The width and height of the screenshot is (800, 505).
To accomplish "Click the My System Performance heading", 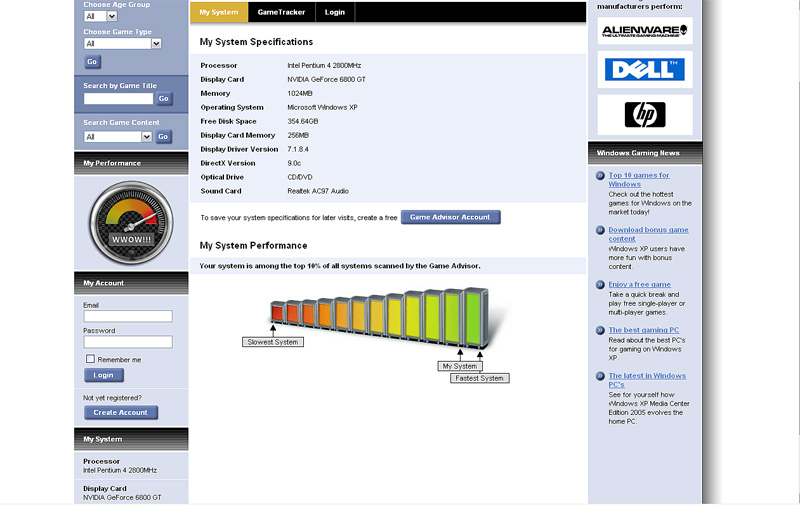I will pos(254,245).
